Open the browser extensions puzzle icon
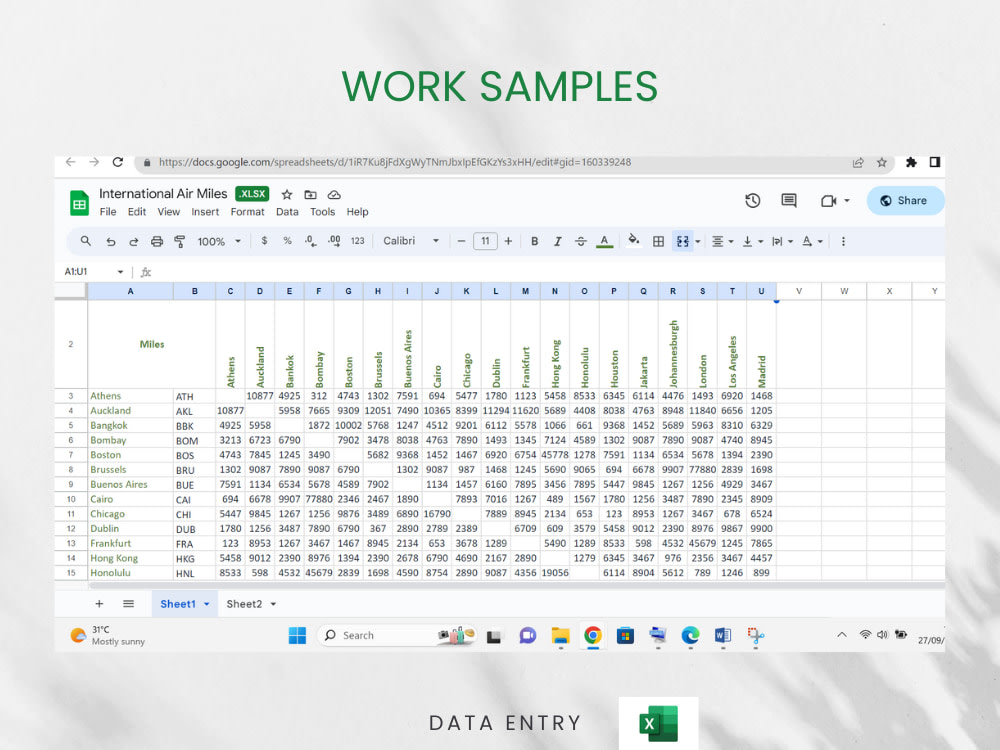 911,162
